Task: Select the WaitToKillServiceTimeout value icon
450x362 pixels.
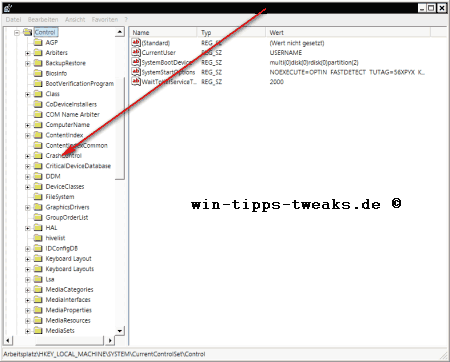Action: [x=136, y=81]
